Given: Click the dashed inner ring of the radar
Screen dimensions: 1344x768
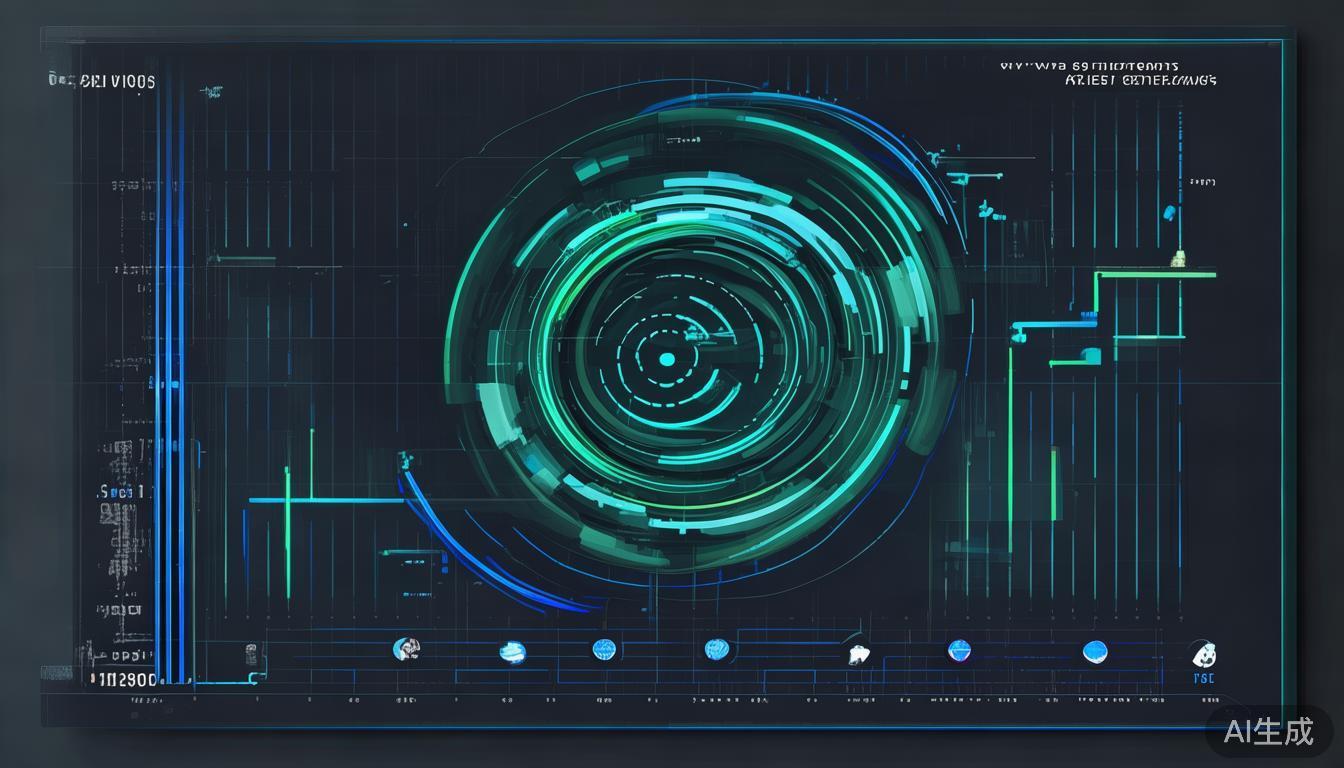Looking at the screenshot, I should coord(667,320).
